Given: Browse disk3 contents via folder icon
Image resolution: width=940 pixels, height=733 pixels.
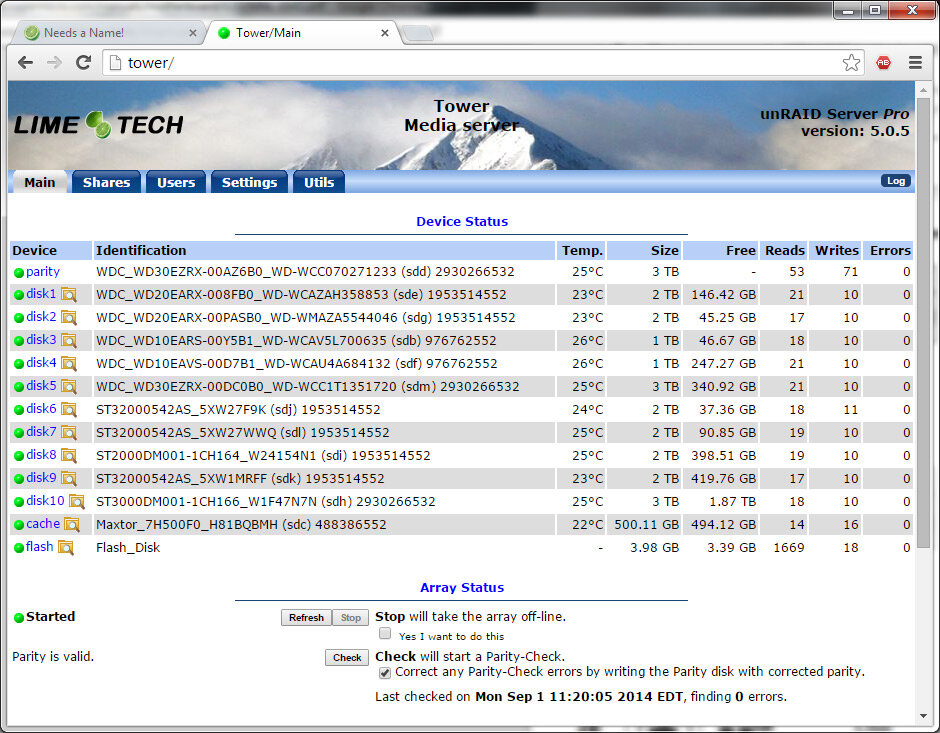Looking at the screenshot, I should click(69, 340).
